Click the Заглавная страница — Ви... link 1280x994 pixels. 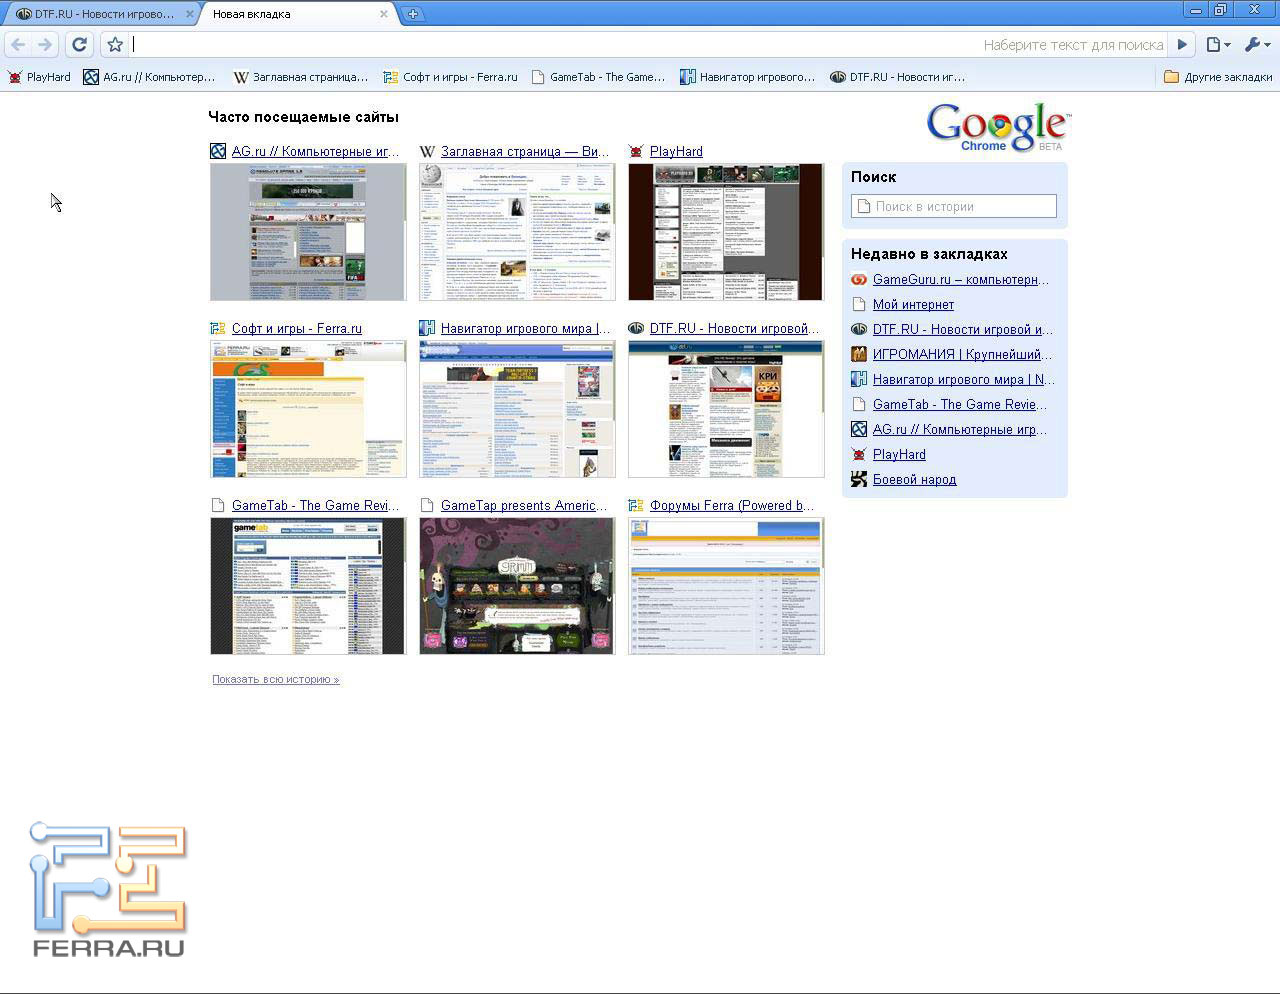[x=525, y=151]
